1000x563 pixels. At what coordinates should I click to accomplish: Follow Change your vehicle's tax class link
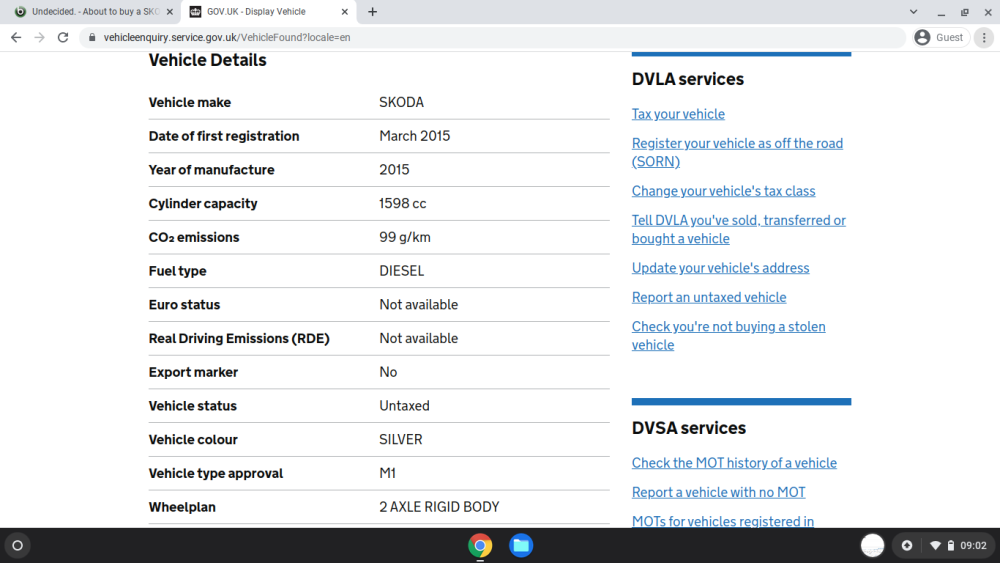click(x=723, y=191)
